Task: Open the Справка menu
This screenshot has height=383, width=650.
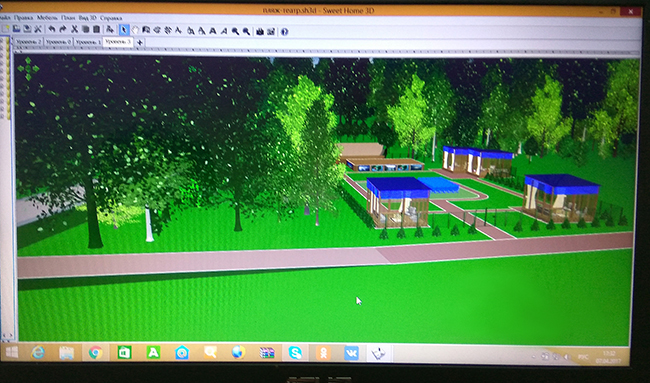Action: click(111, 19)
